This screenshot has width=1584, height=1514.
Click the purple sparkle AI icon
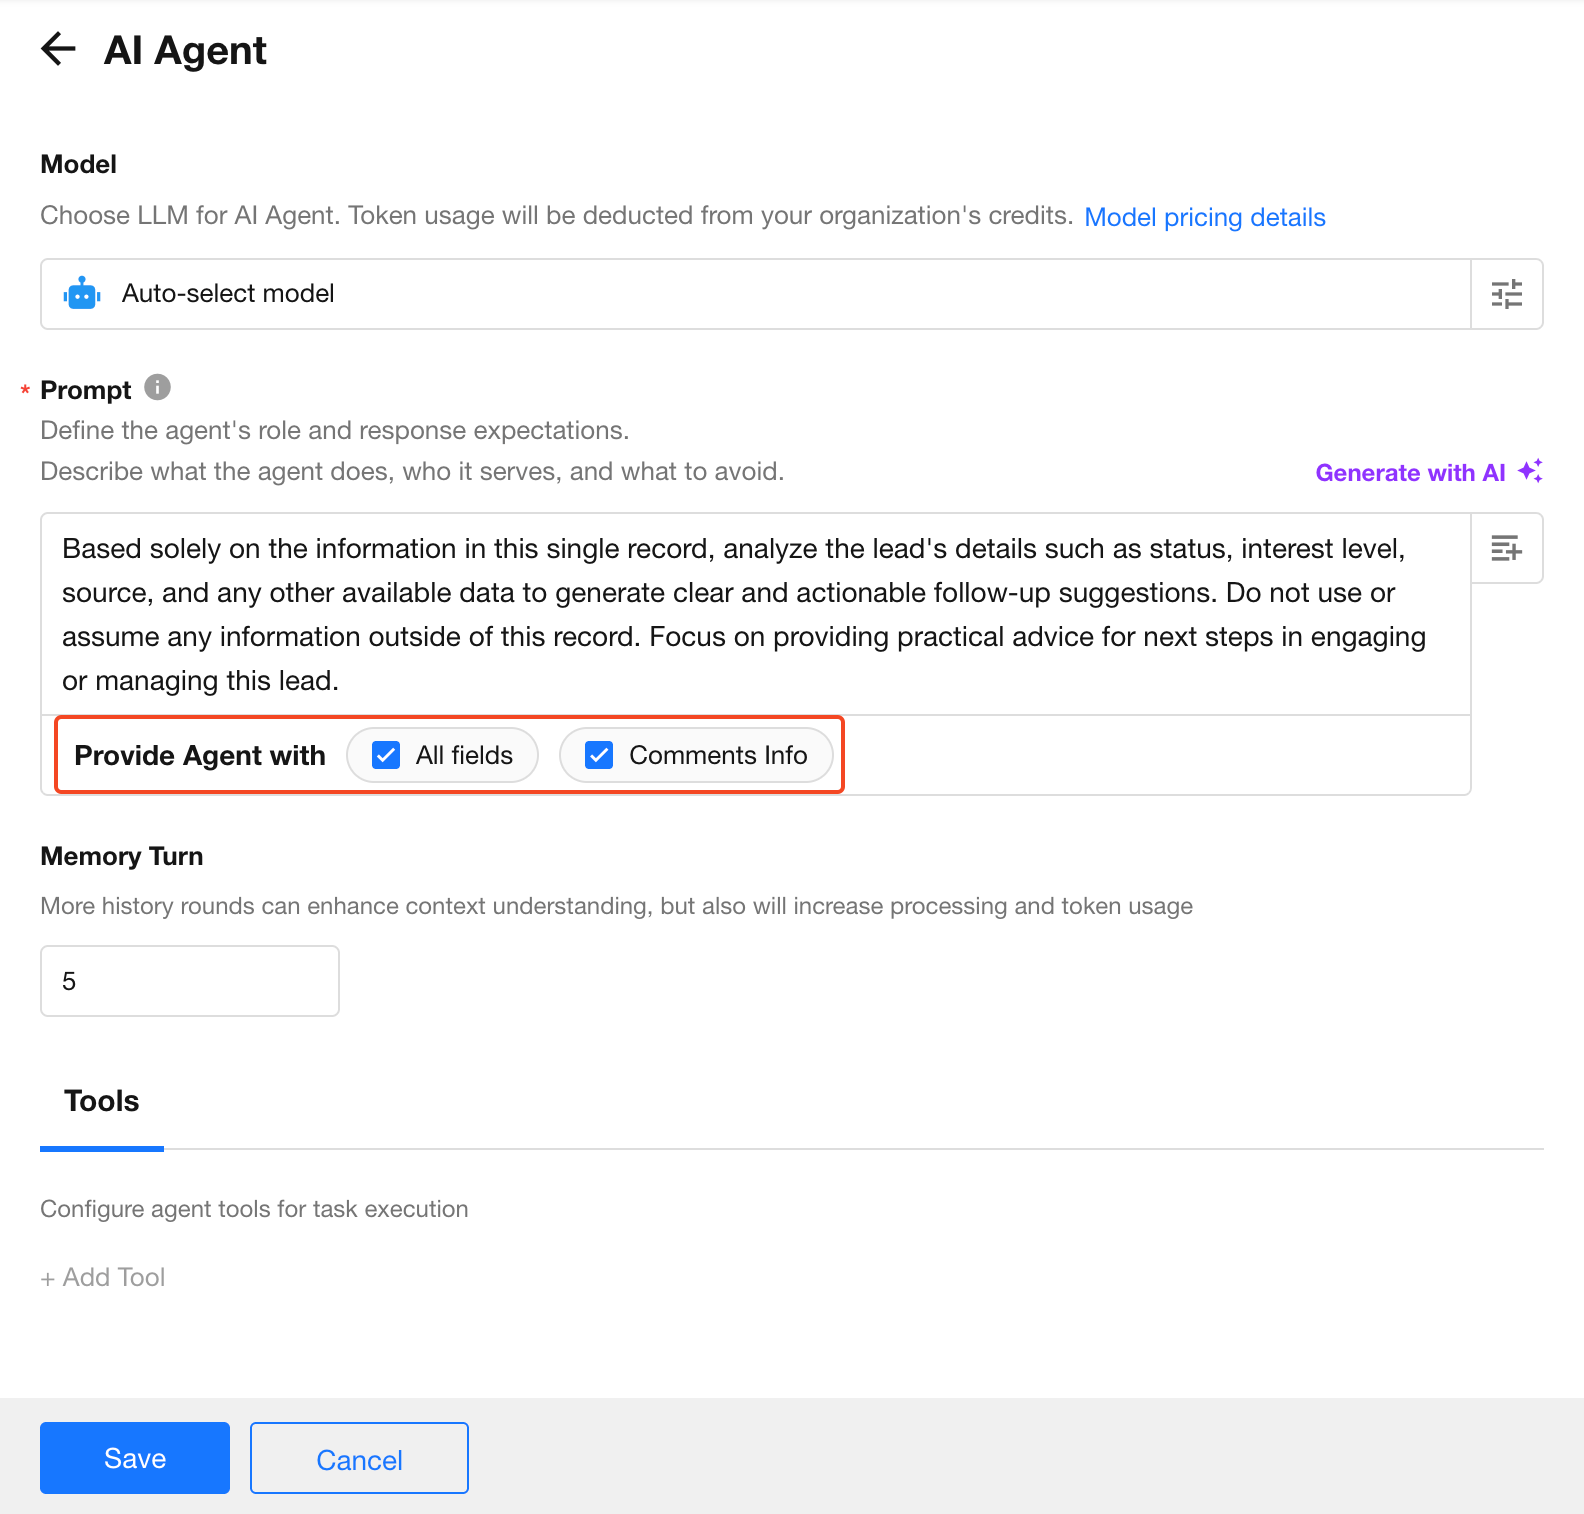coord(1530,471)
